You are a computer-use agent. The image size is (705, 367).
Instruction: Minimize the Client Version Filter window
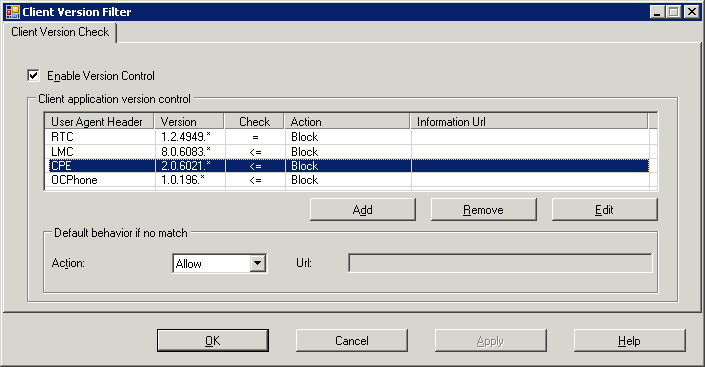coord(657,12)
